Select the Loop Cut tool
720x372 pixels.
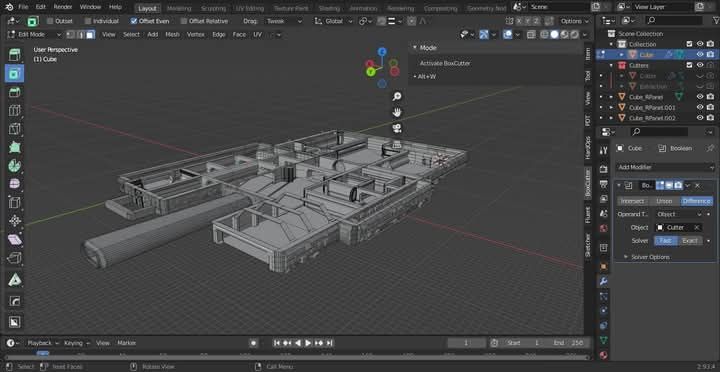point(15,110)
